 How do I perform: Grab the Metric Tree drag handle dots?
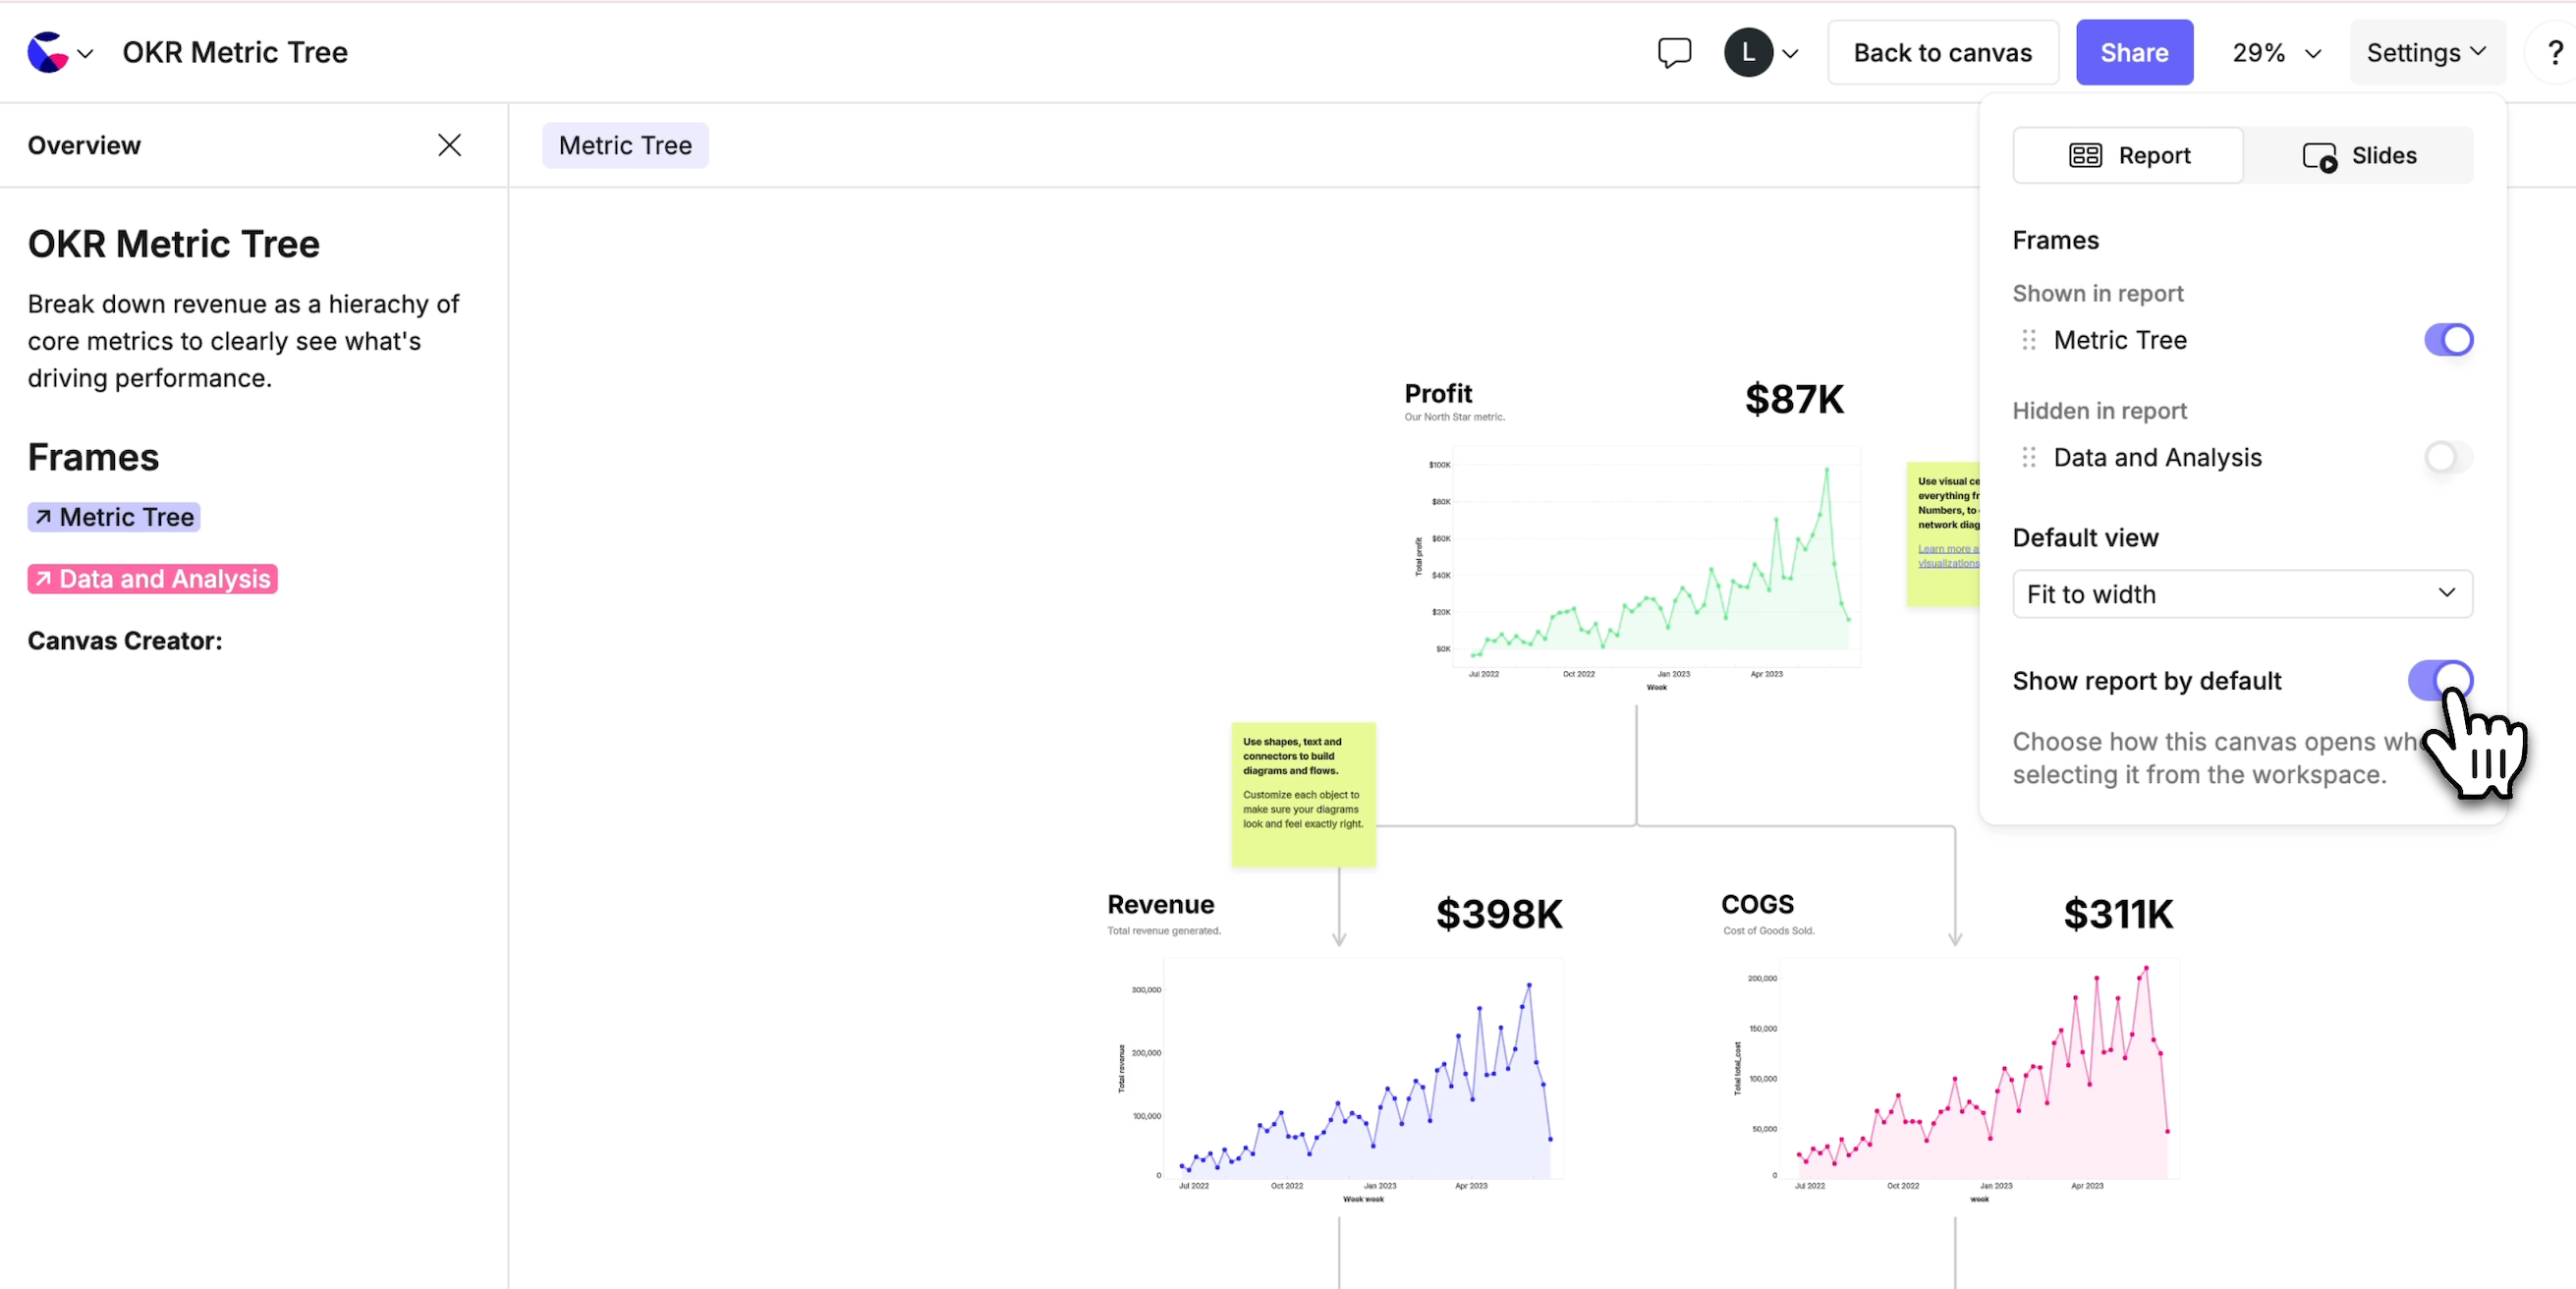pyautogui.click(x=2028, y=340)
